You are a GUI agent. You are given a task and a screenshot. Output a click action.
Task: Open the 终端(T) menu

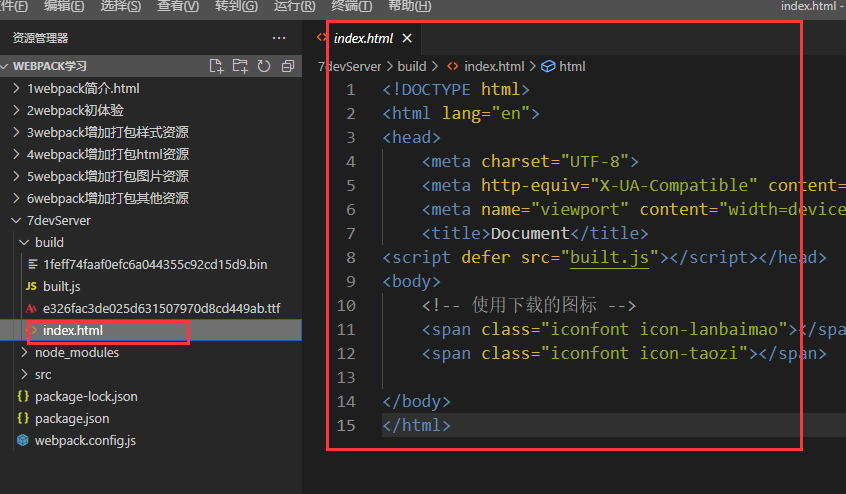351,6
